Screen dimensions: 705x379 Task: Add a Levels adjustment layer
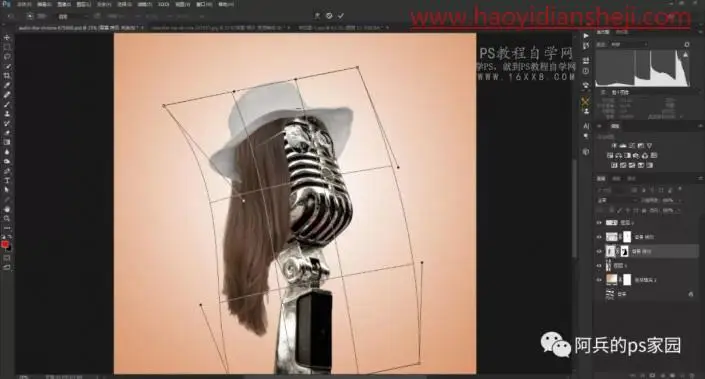coord(623,146)
